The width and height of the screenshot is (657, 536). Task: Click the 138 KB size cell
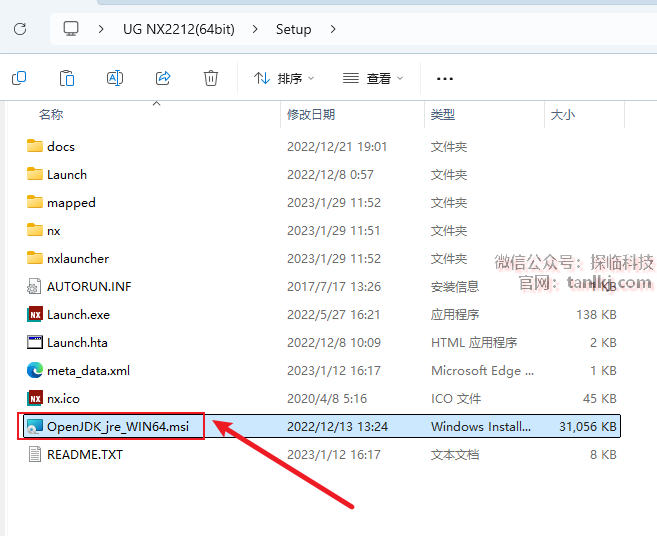click(596, 315)
